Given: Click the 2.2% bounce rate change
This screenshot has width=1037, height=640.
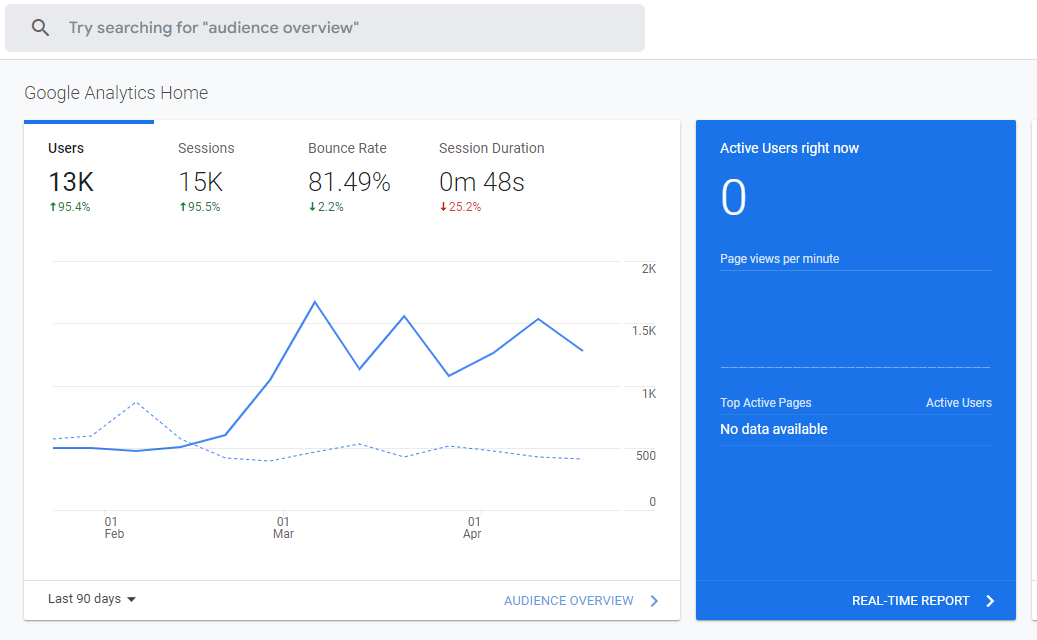Looking at the screenshot, I should [x=326, y=207].
